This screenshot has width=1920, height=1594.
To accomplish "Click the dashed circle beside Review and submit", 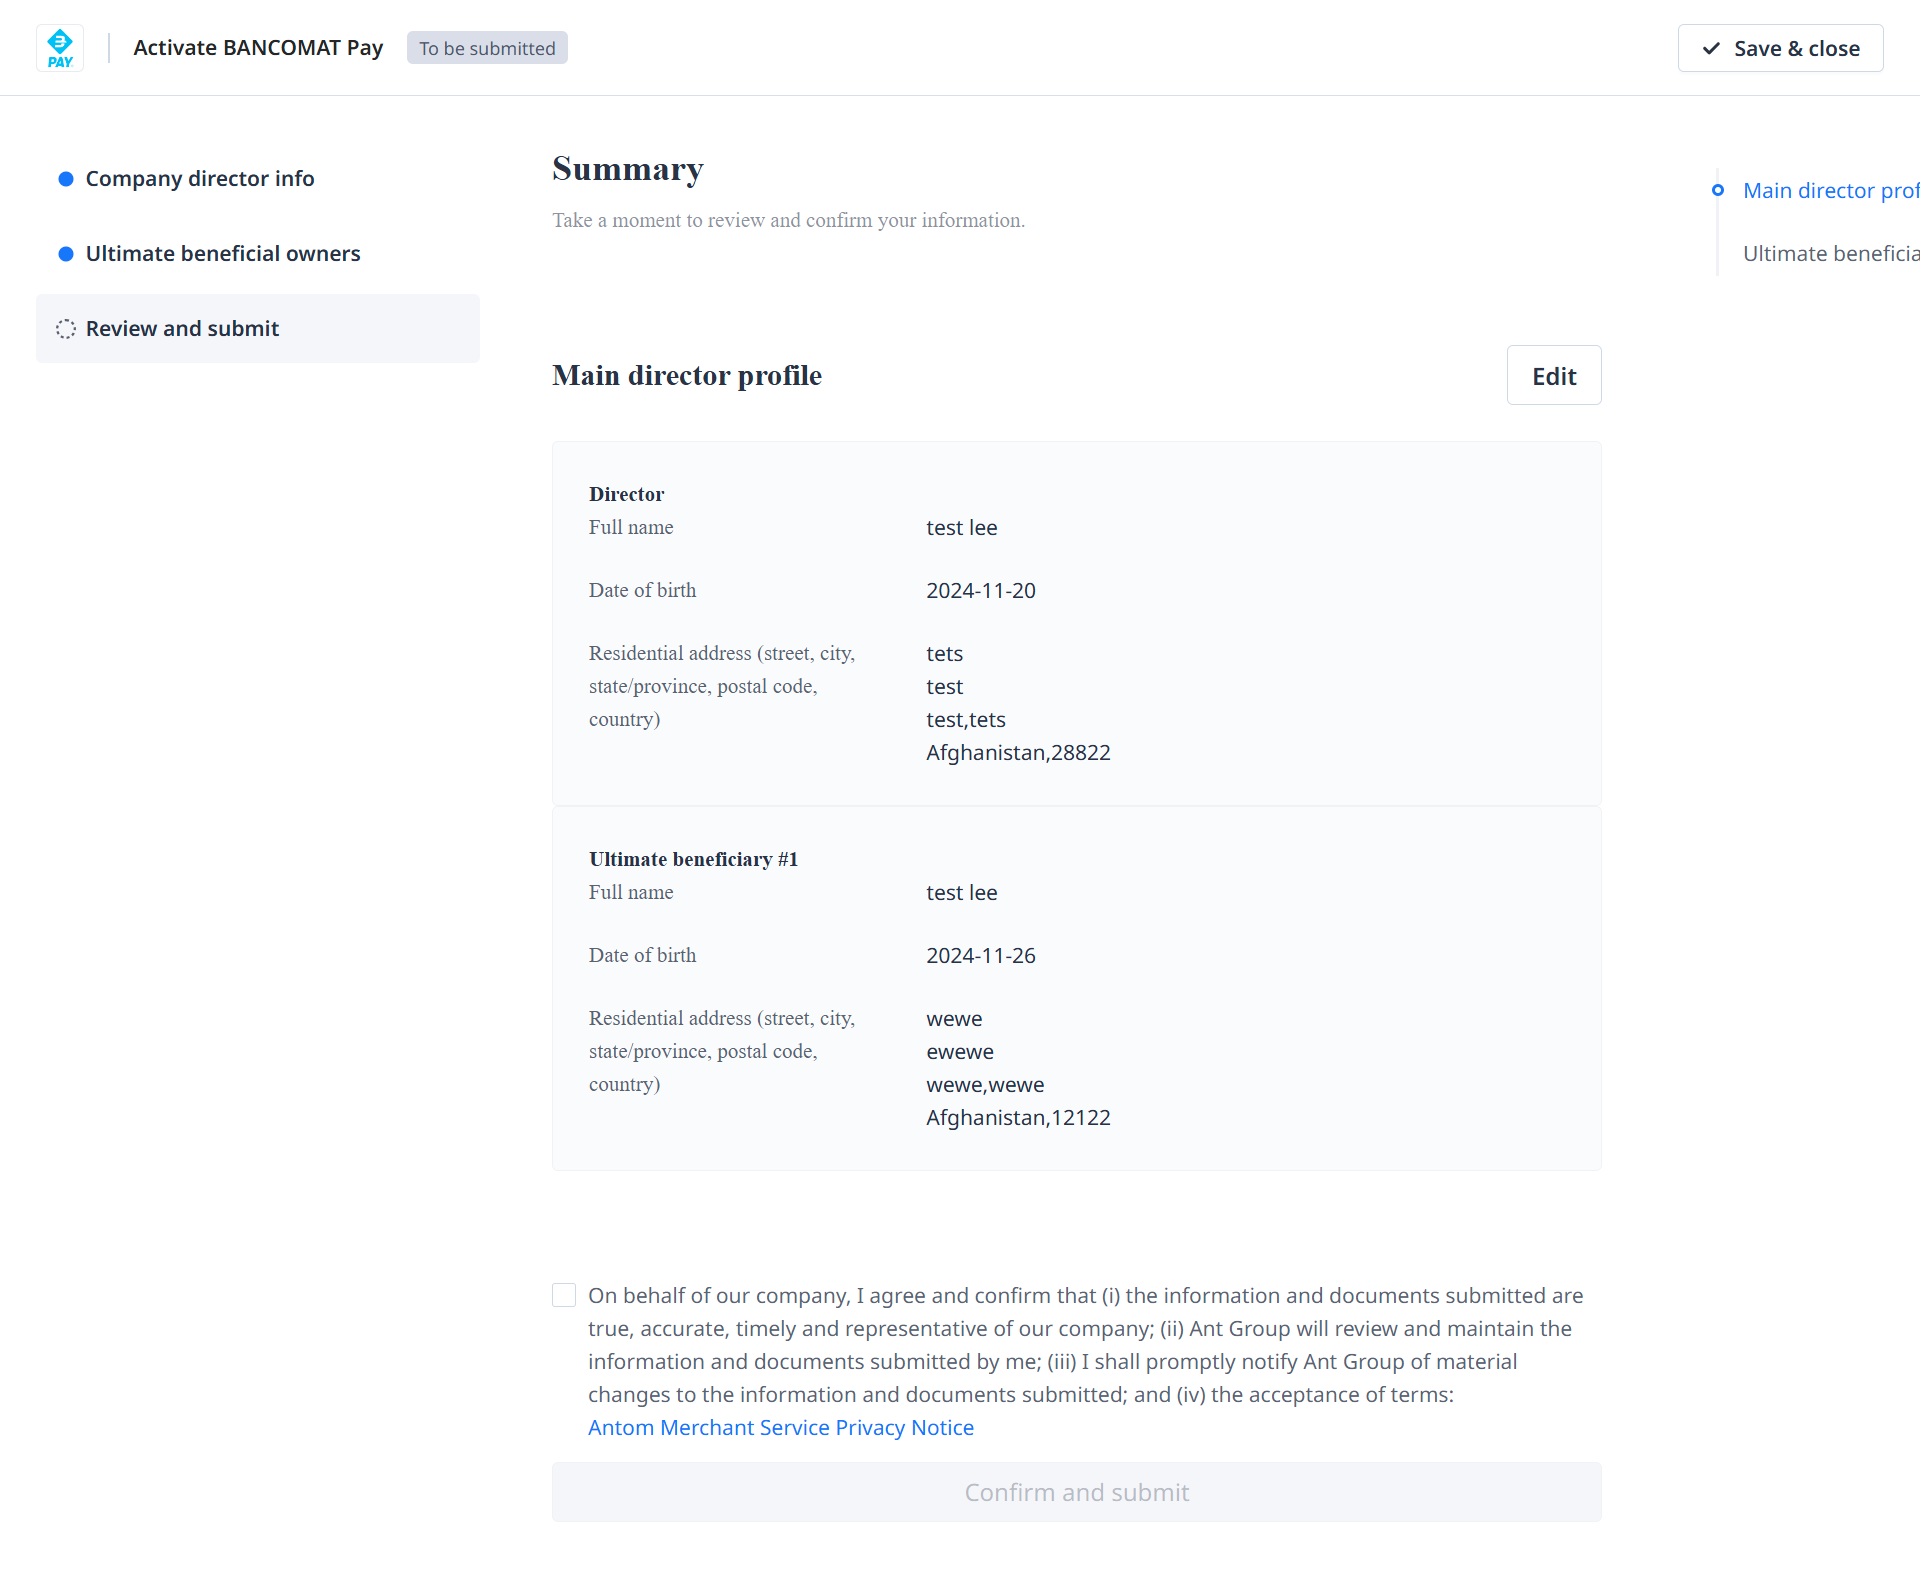I will (x=66, y=329).
